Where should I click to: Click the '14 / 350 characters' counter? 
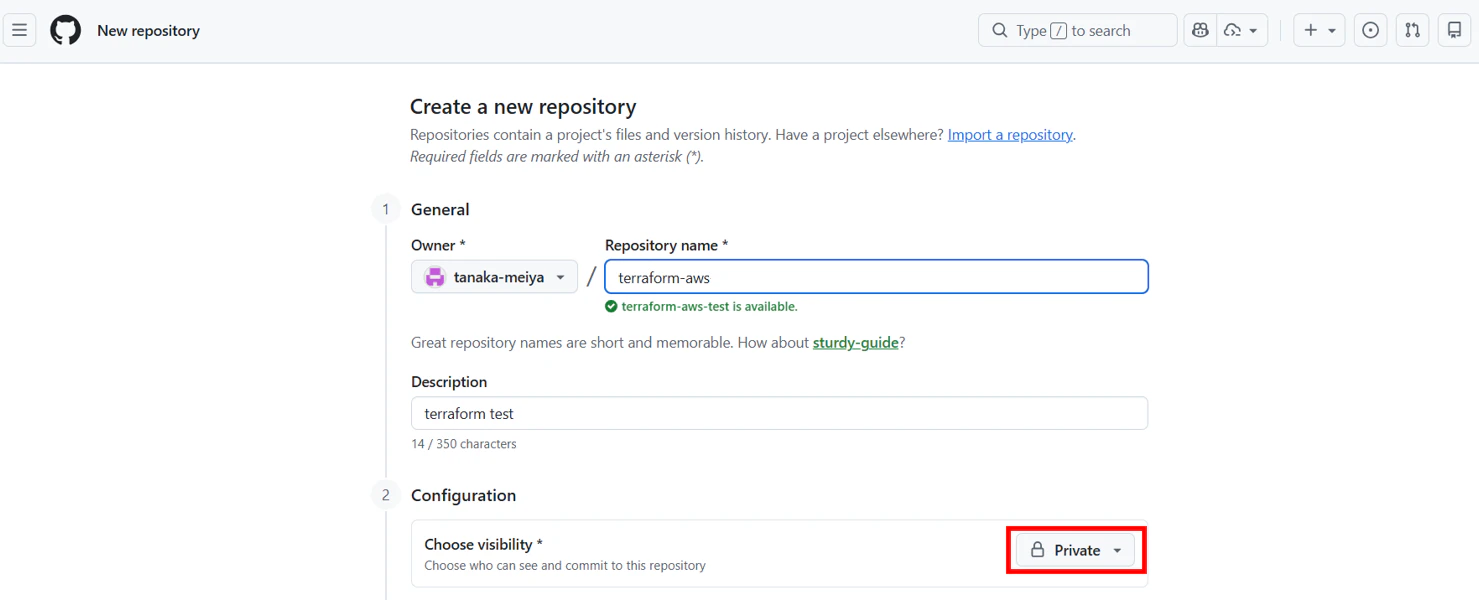pos(464,444)
